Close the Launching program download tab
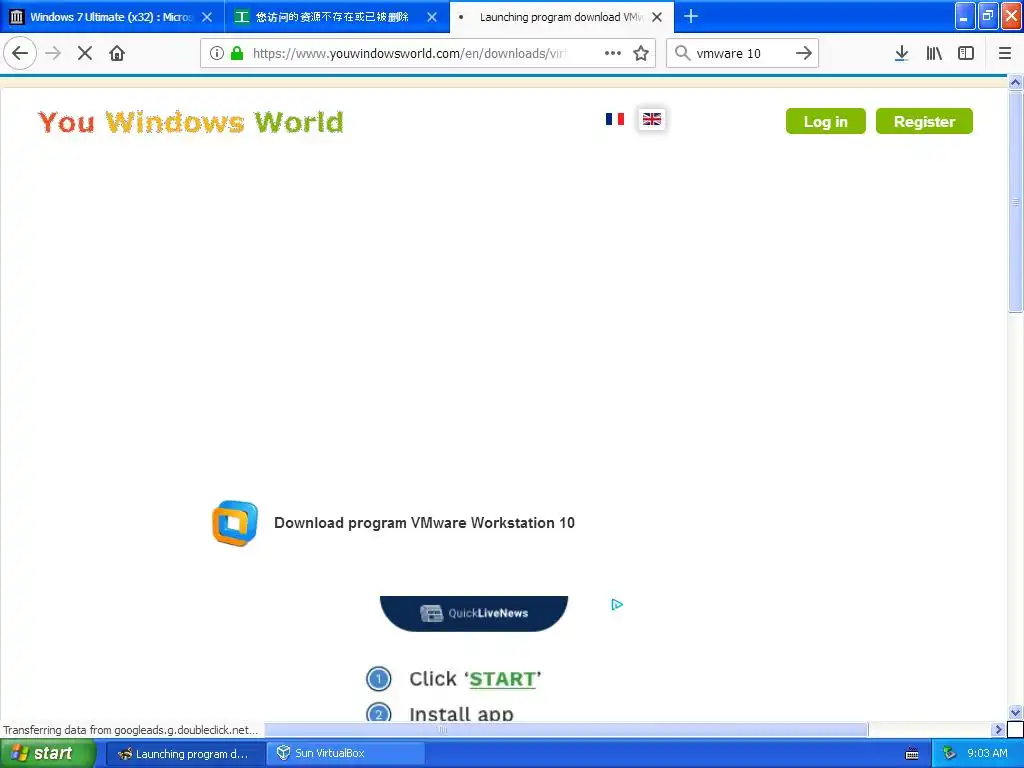The width and height of the screenshot is (1024, 768). 658,17
